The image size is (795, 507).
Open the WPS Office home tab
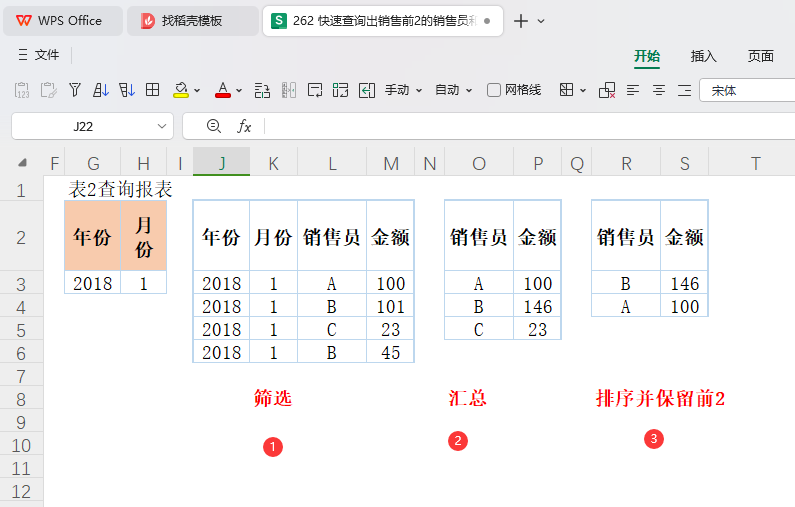tap(63, 21)
